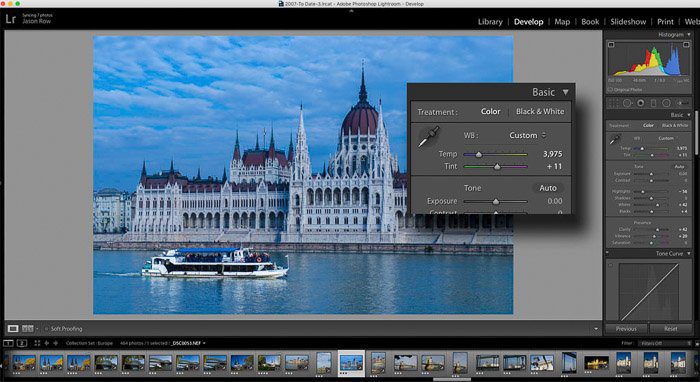Image resolution: width=700 pixels, height=382 pixels.
Task: Go forward using the filmstrip right arrow
Action: (55, 343)
